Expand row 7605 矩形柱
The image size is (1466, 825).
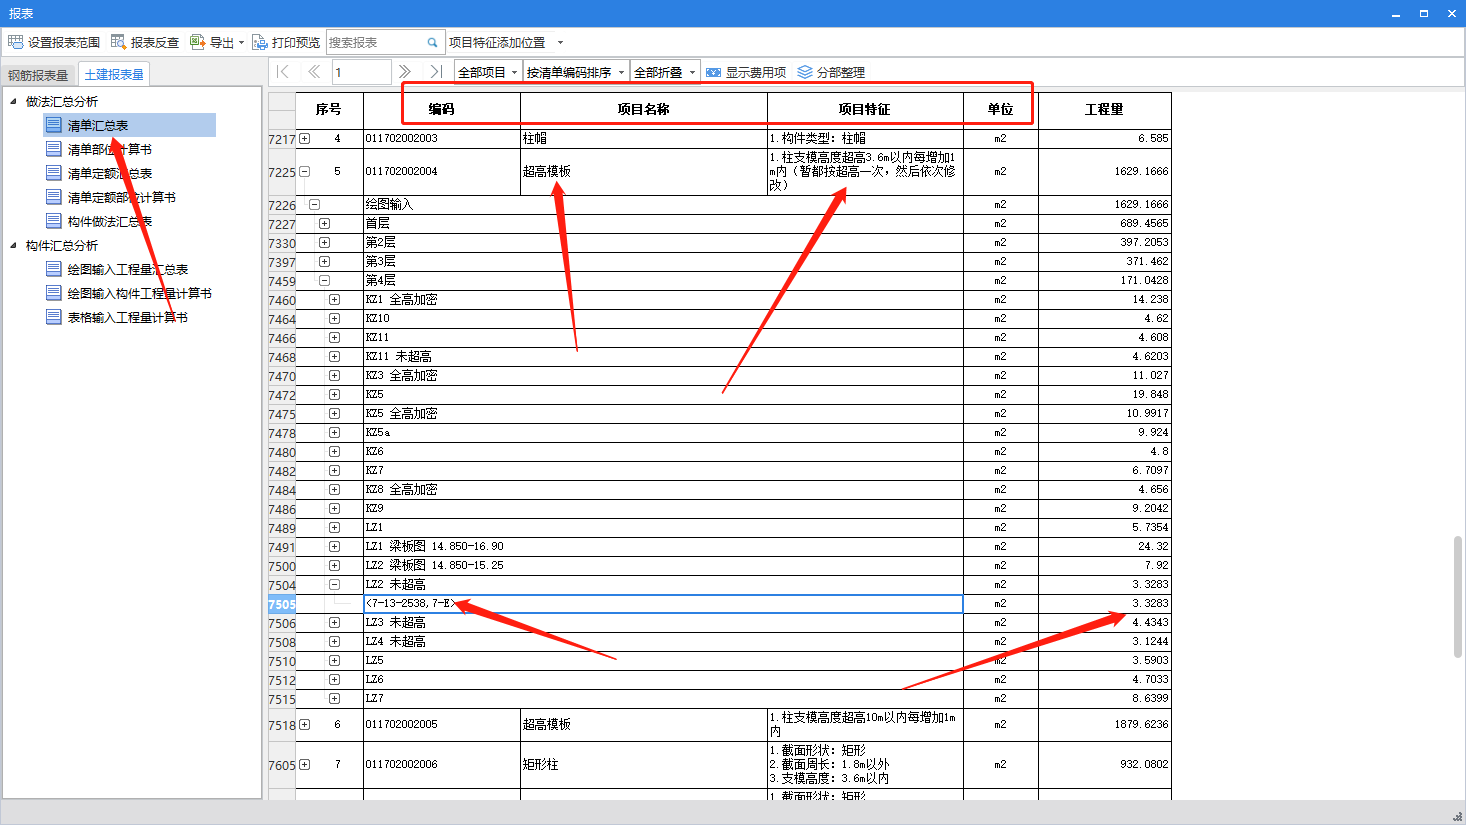(305, 765)
